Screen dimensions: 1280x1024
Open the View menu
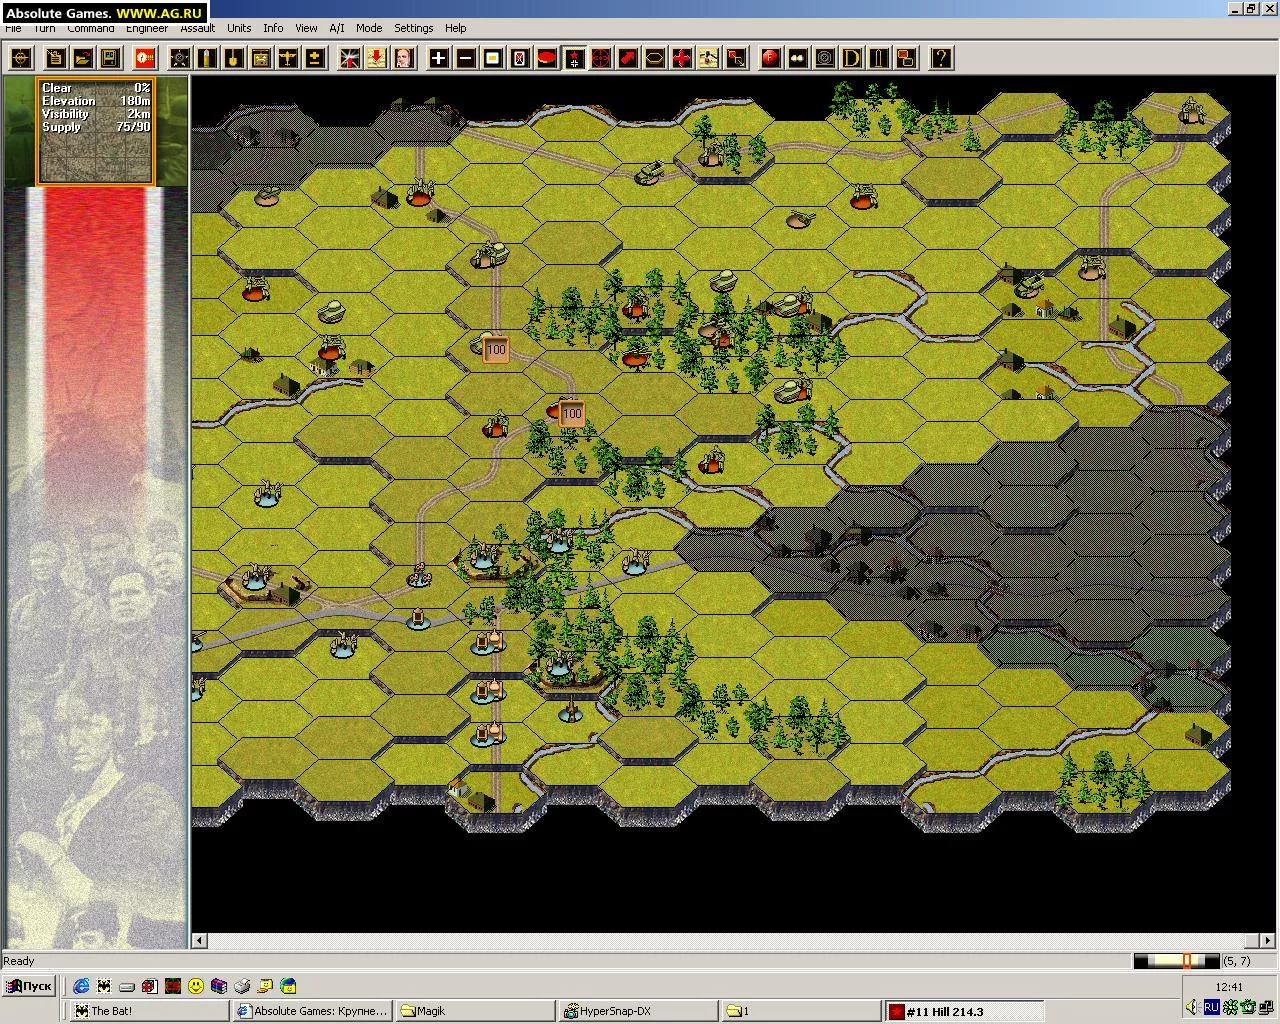[307, 28]
